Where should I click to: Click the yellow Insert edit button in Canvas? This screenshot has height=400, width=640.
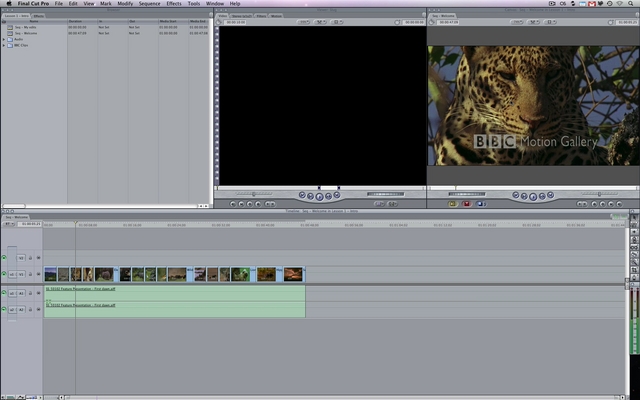[452, 204]
